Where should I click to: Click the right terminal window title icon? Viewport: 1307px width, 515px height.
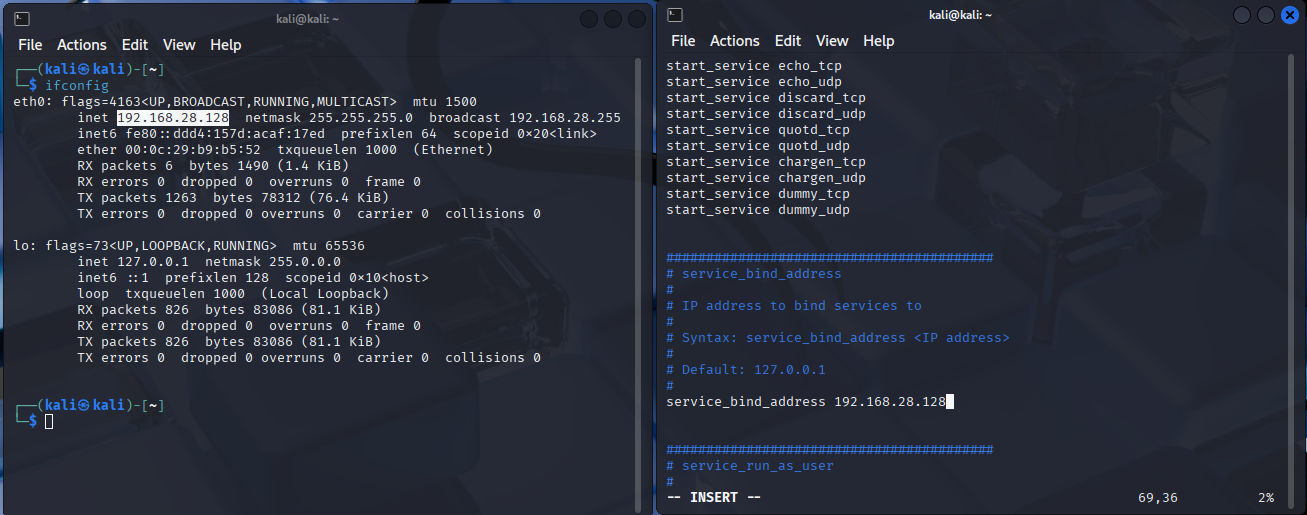coord(675,14)
